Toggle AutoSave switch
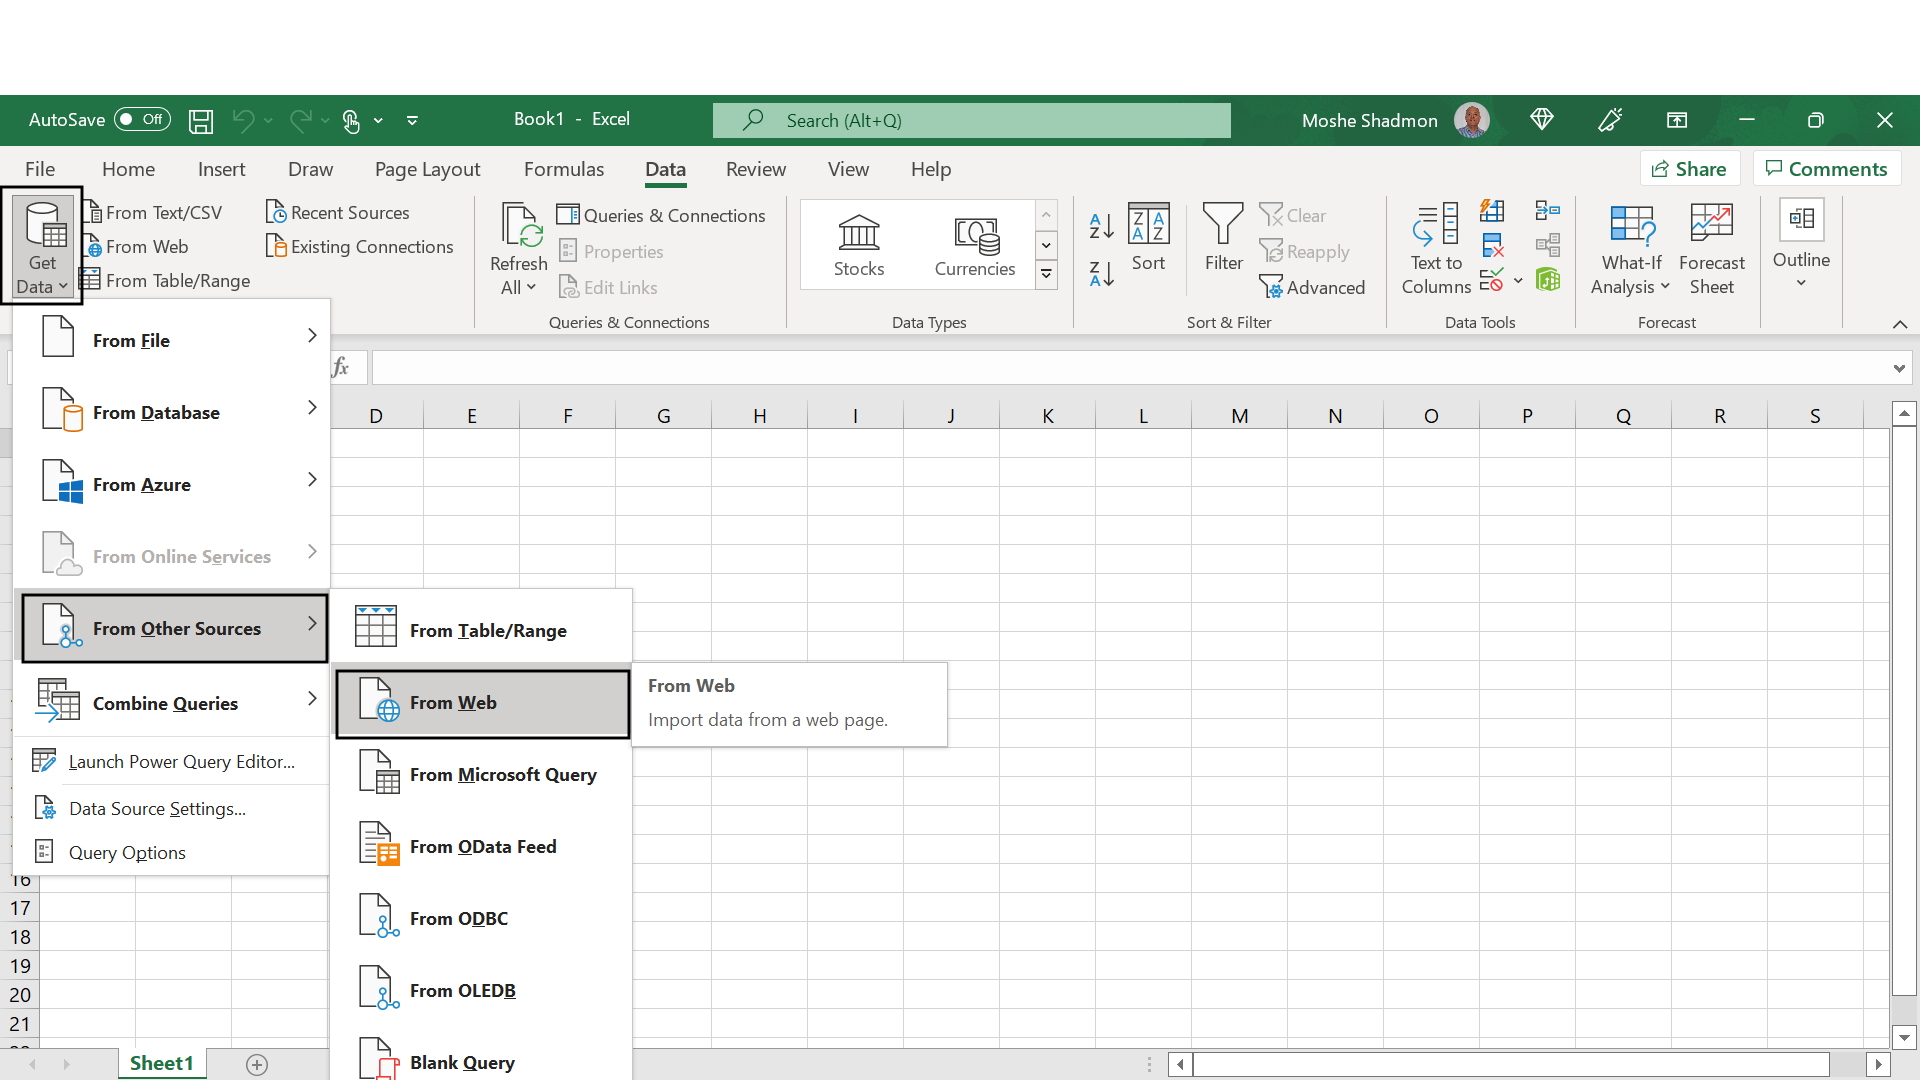1920x1080 pixels. pos(142,119)
